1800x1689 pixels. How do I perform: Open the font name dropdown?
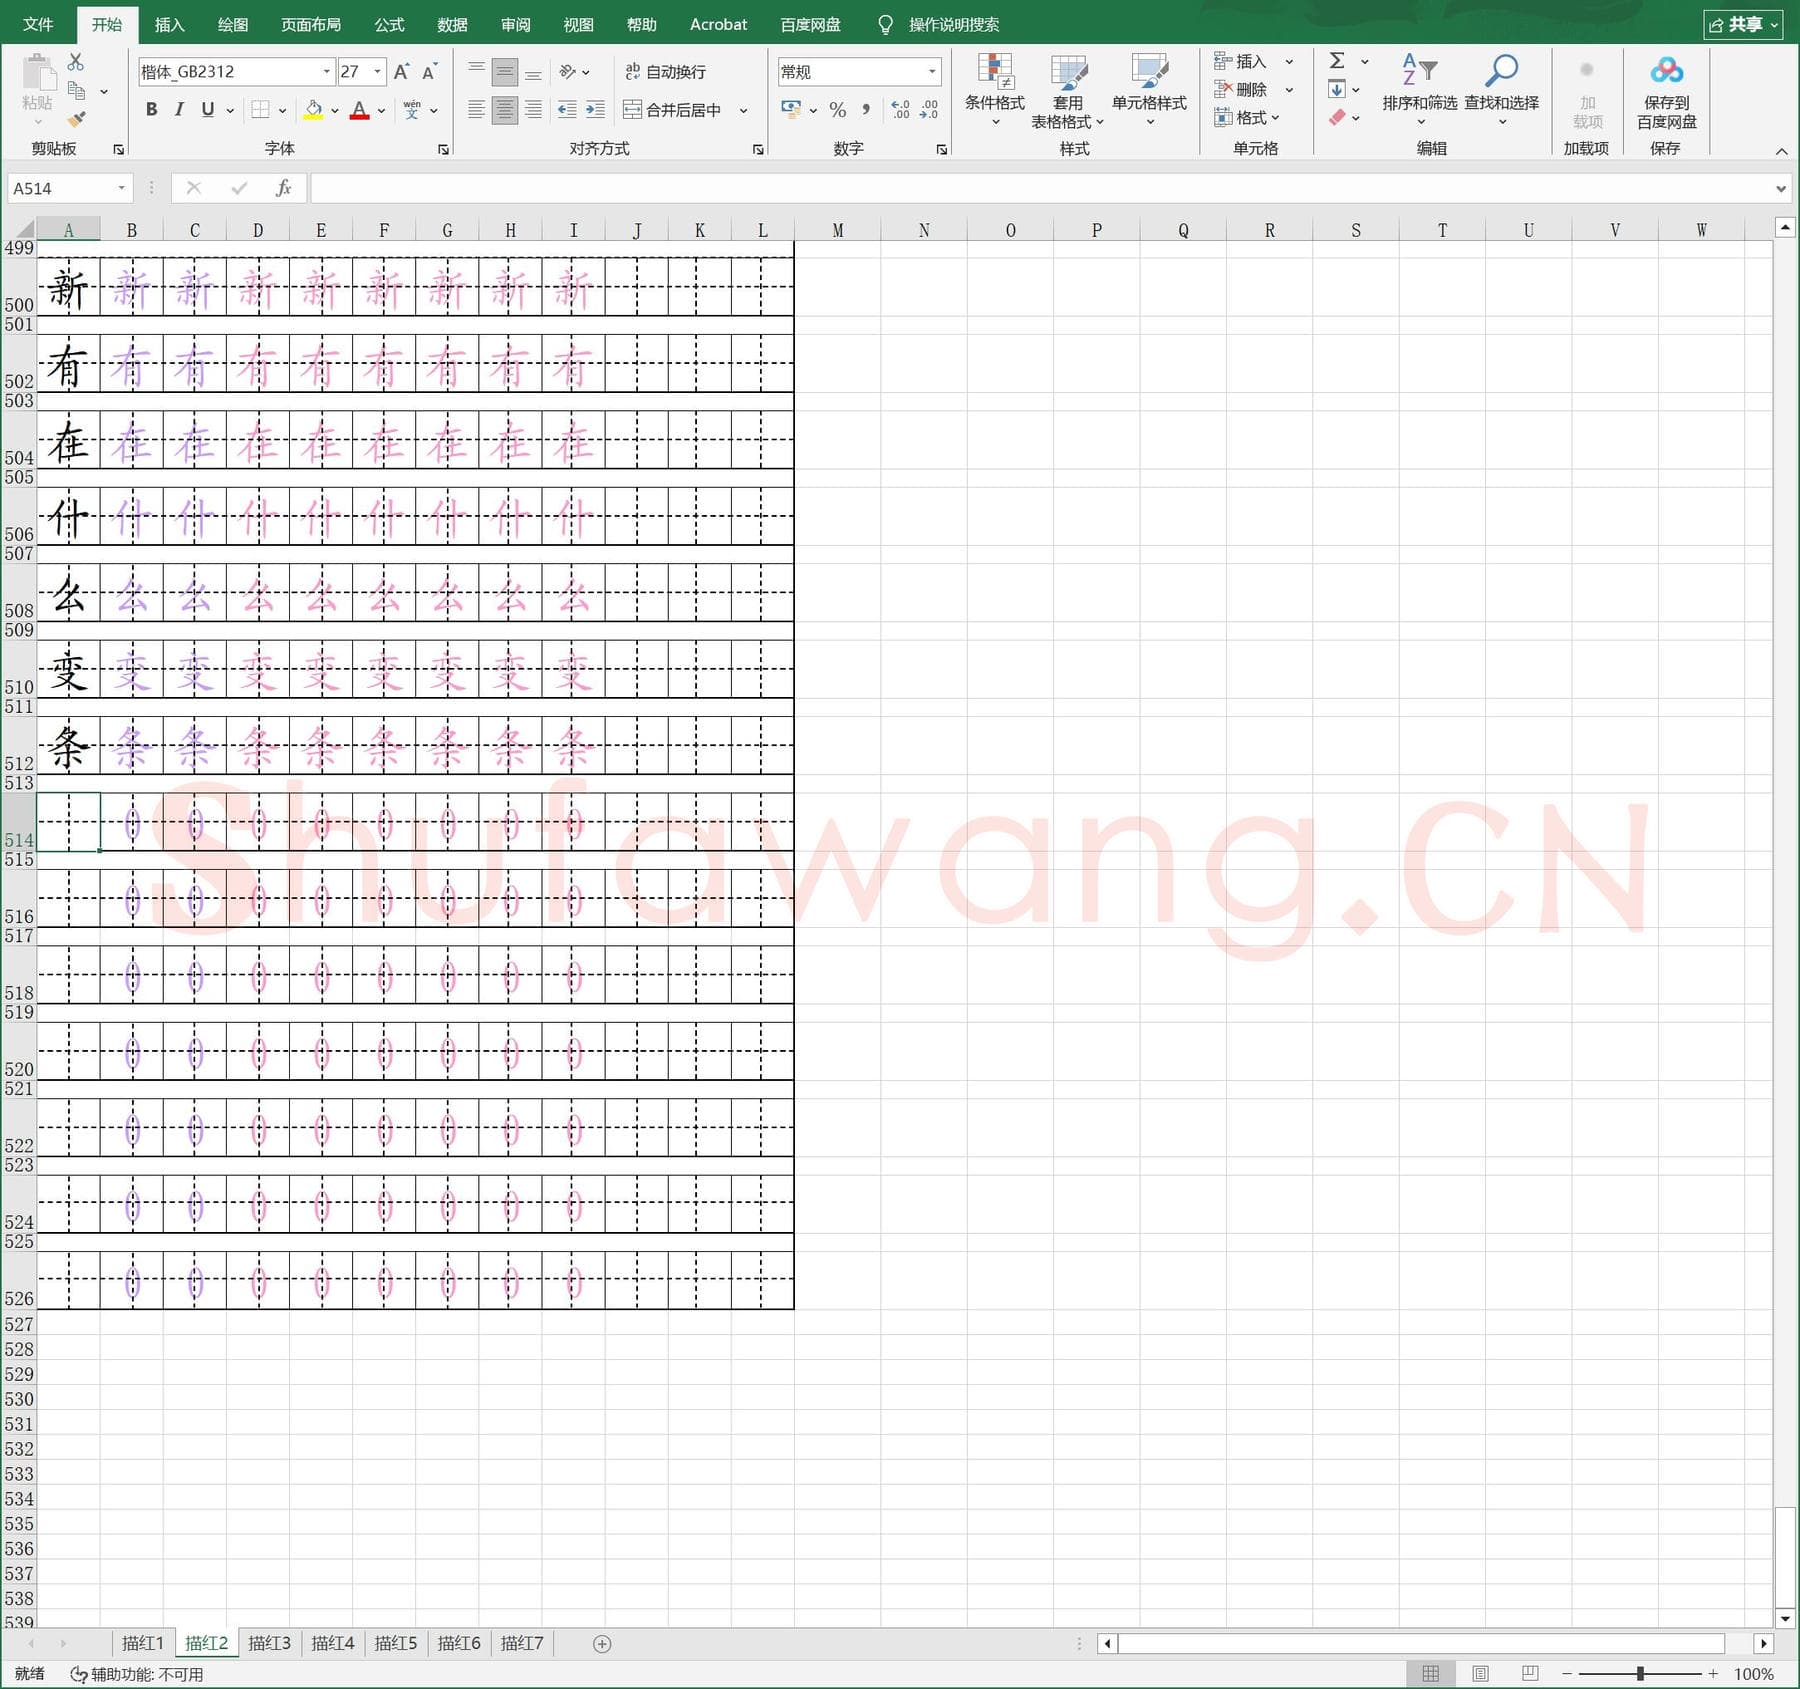(326, 71)
